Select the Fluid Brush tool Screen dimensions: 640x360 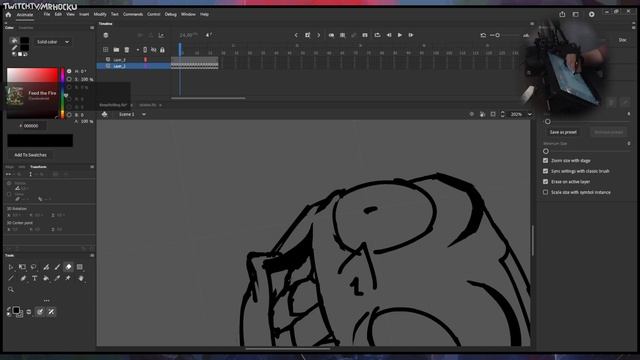(46, 267)
